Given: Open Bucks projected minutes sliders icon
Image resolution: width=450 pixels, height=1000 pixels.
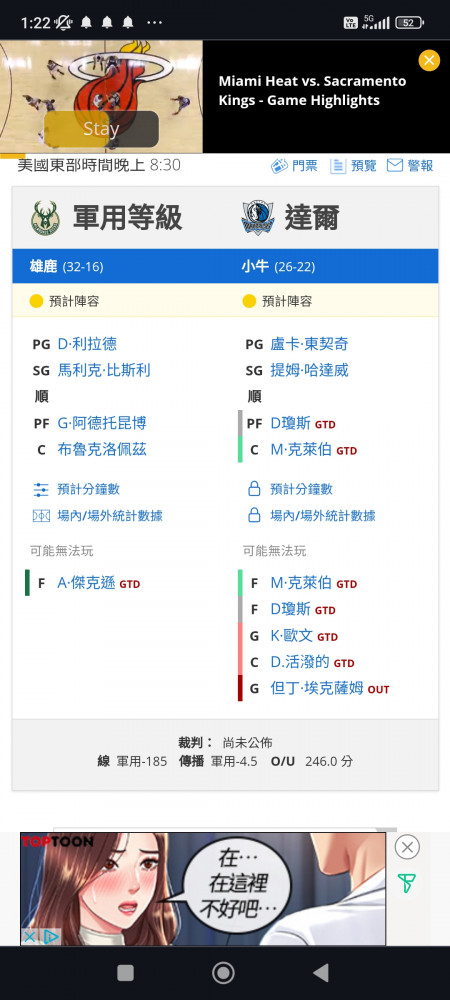Looking at the screenshot, I should (41, 490).
